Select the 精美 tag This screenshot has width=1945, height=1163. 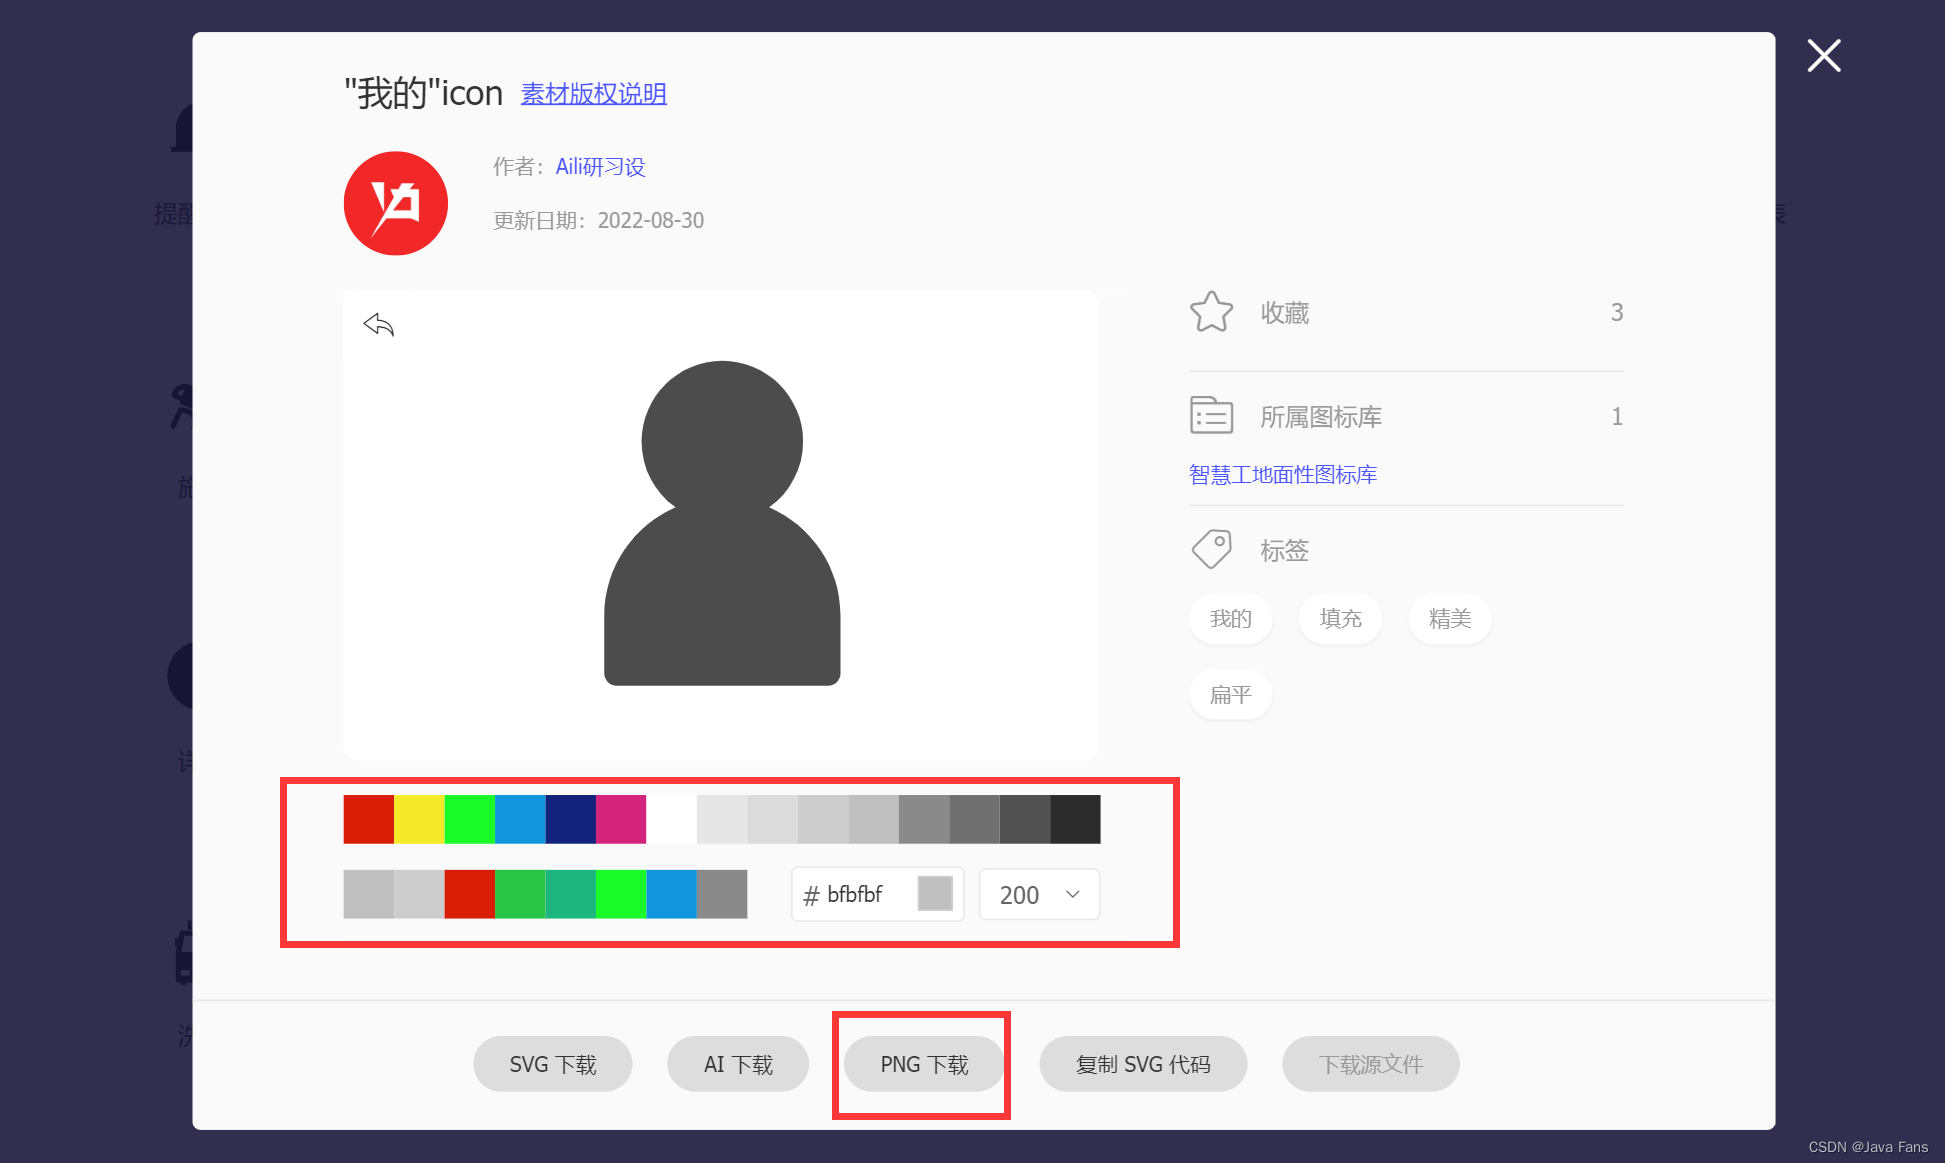pos(1450,619)
